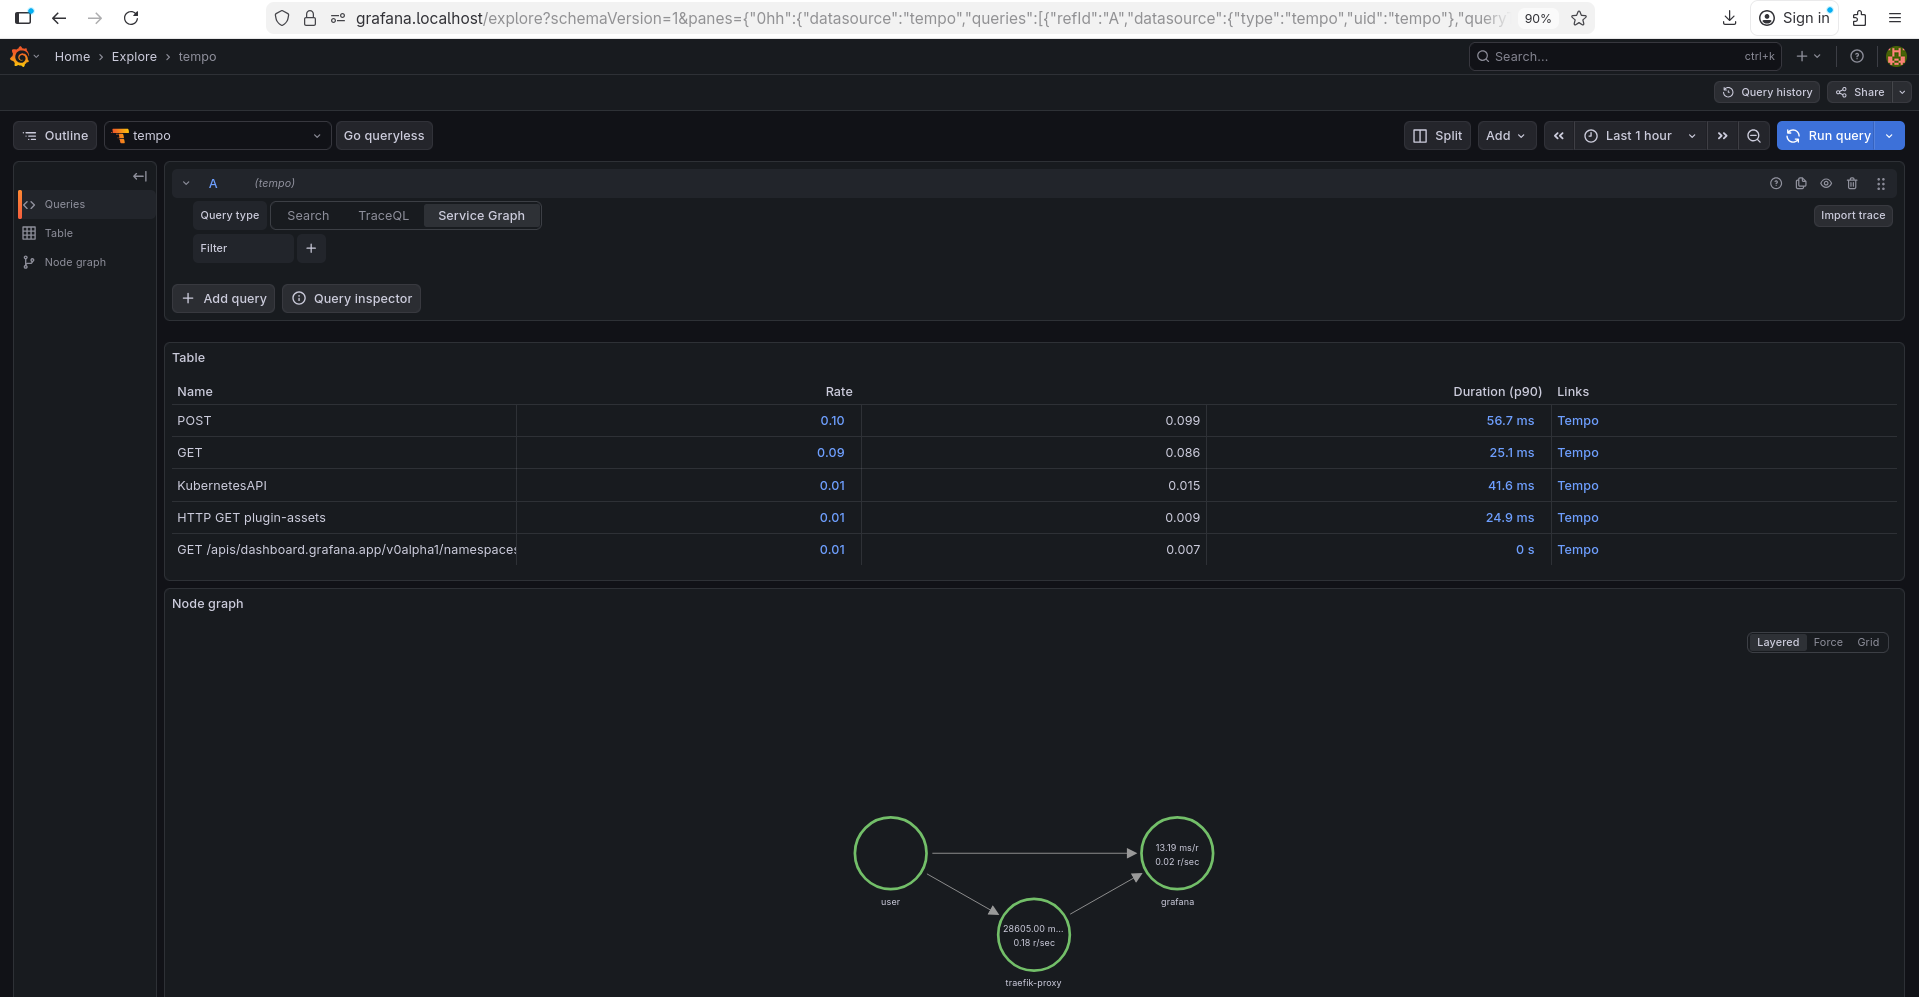This screenshot has width=1919, height=997.
Task: Toggle the Outline panel
Action: click(55, 136)
